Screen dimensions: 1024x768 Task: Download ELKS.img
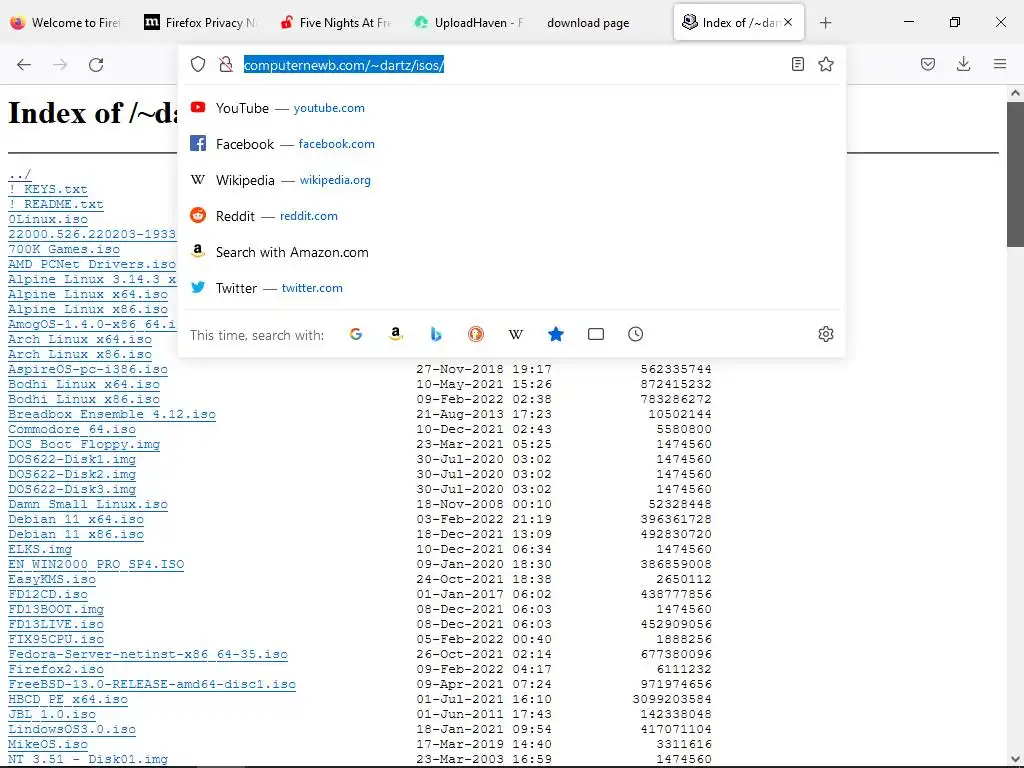pyautogui.click(x=40, y=550)
